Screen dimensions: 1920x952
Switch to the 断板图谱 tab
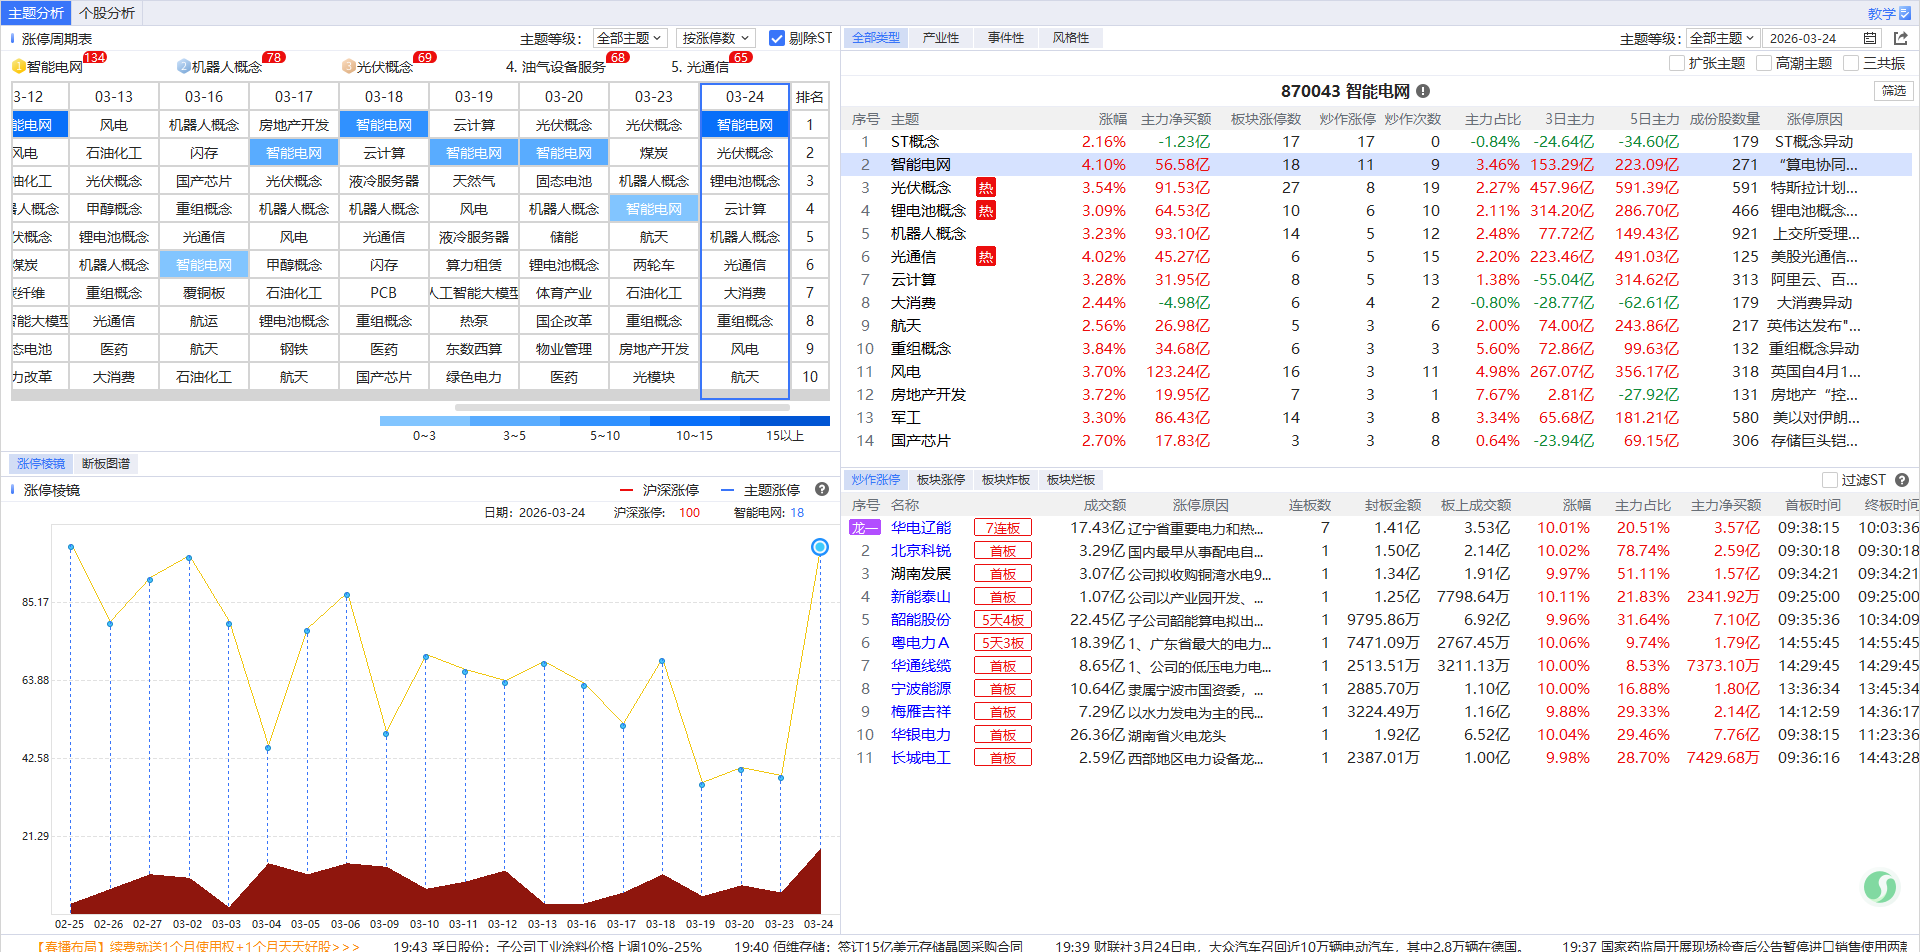[x=106, y=464]
